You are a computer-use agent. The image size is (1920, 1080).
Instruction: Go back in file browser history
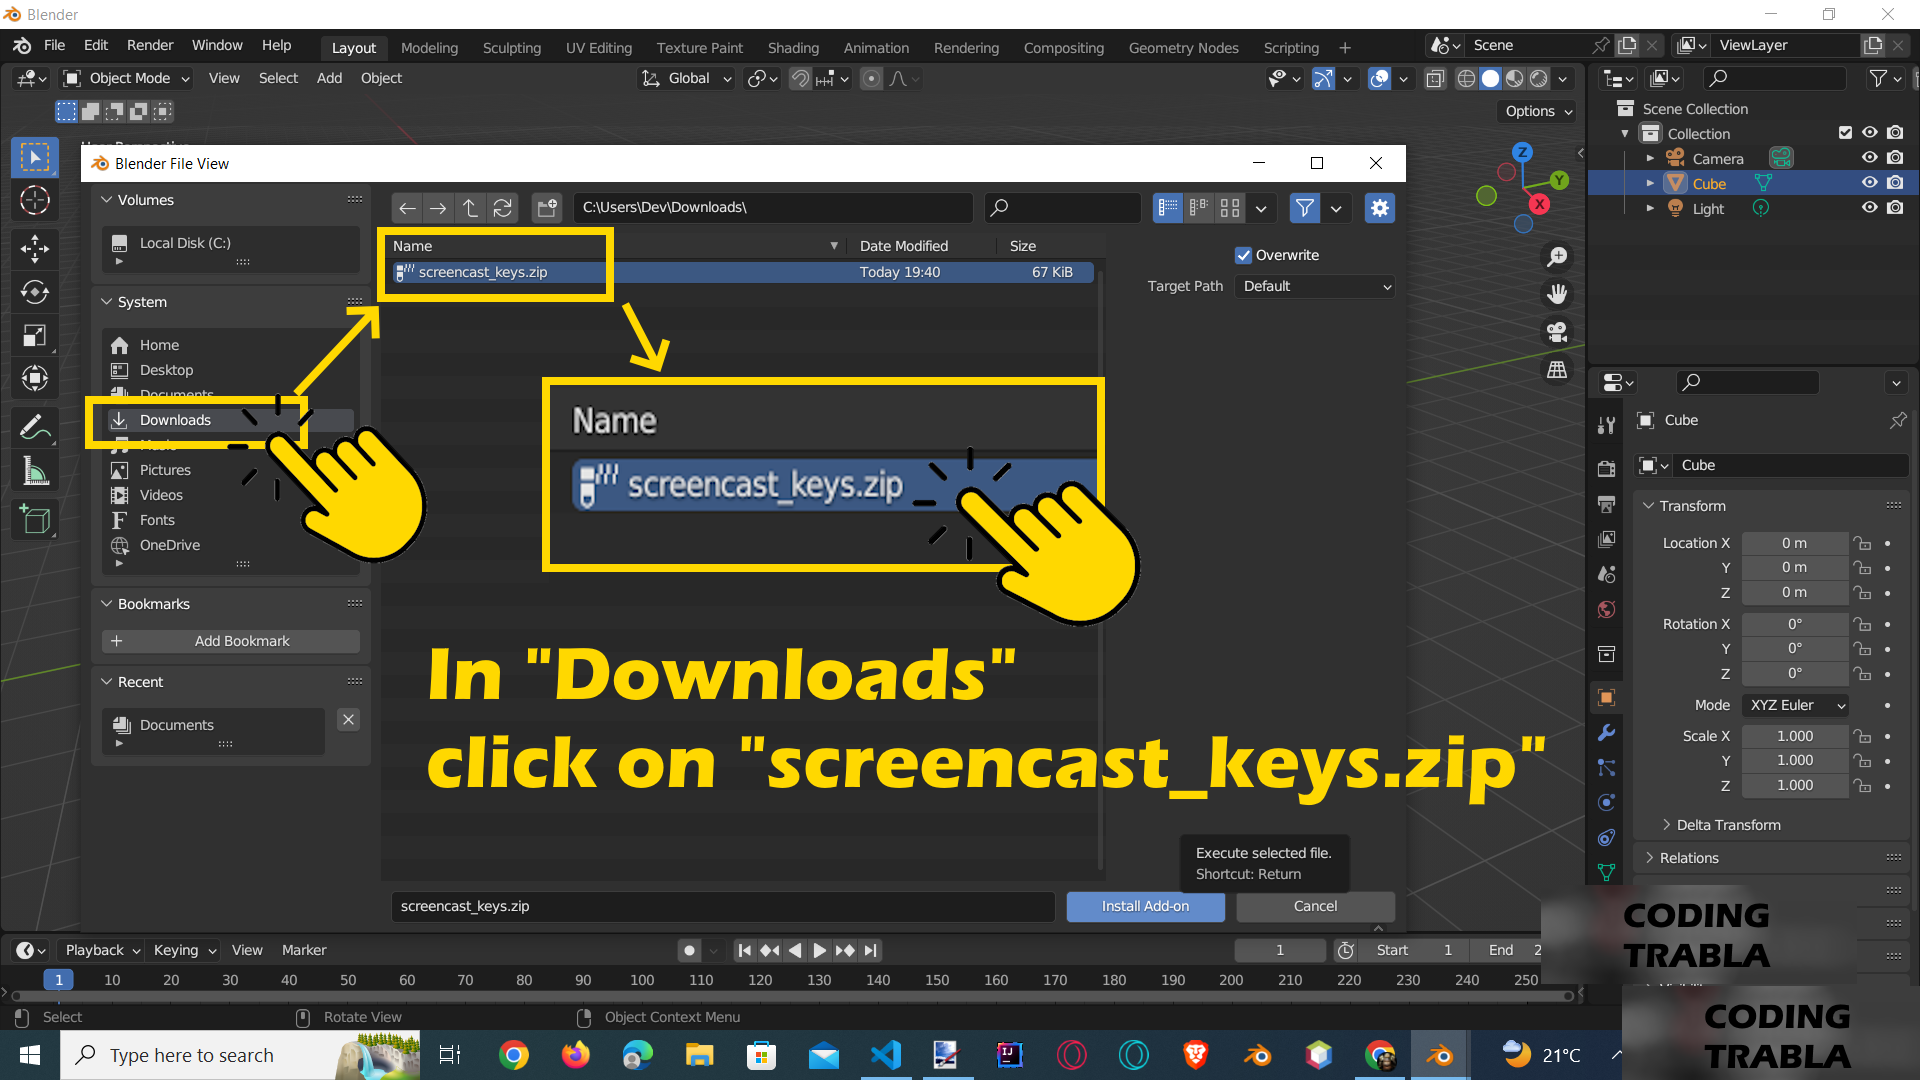click(x=407, y=208)
